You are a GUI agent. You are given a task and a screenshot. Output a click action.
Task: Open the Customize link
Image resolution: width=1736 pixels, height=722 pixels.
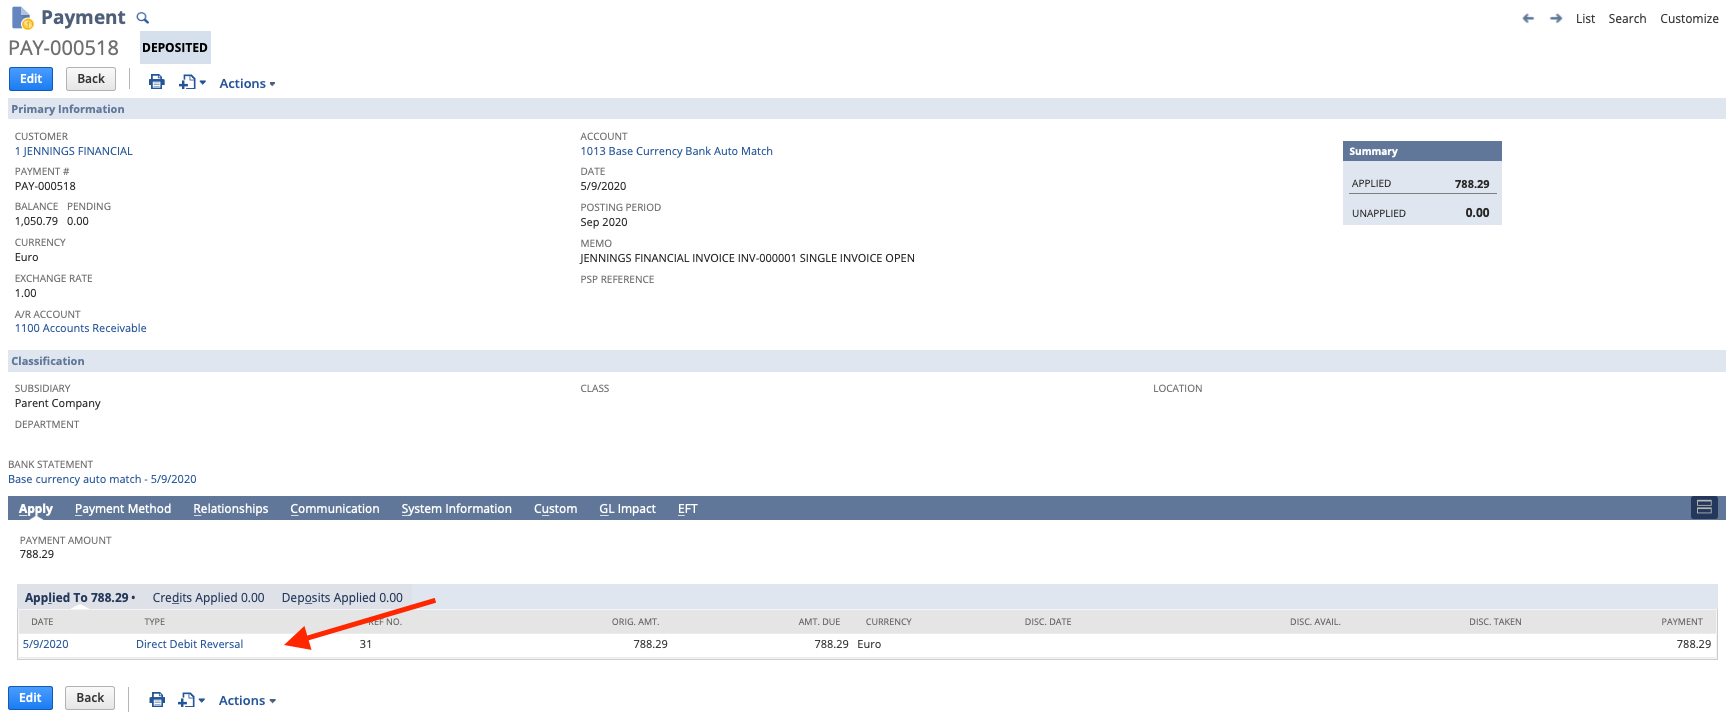click(x=1689, y=19)
